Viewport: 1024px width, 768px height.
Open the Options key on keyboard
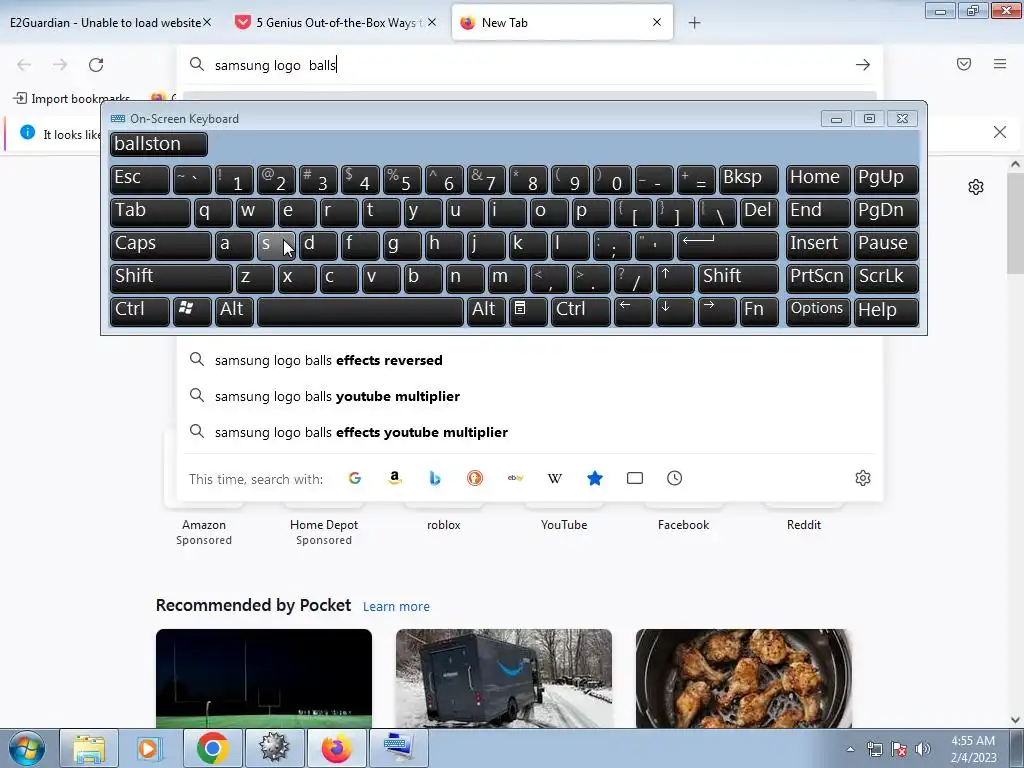pyautogui.click(x=818, y=310)
